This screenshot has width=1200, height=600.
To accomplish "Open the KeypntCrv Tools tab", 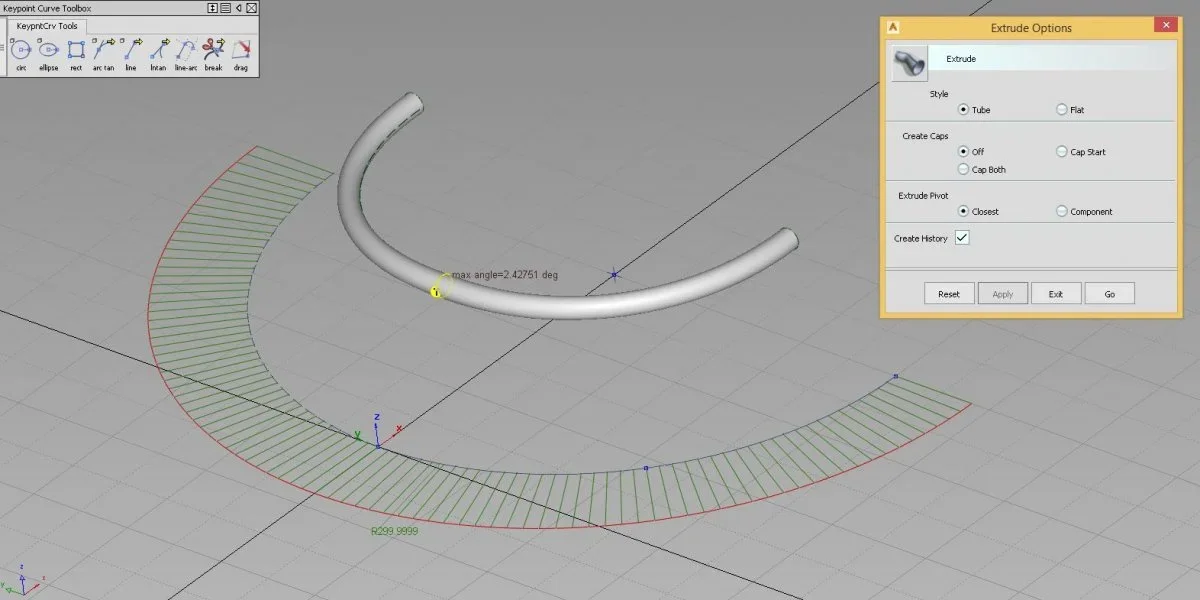I will (47, 26).
